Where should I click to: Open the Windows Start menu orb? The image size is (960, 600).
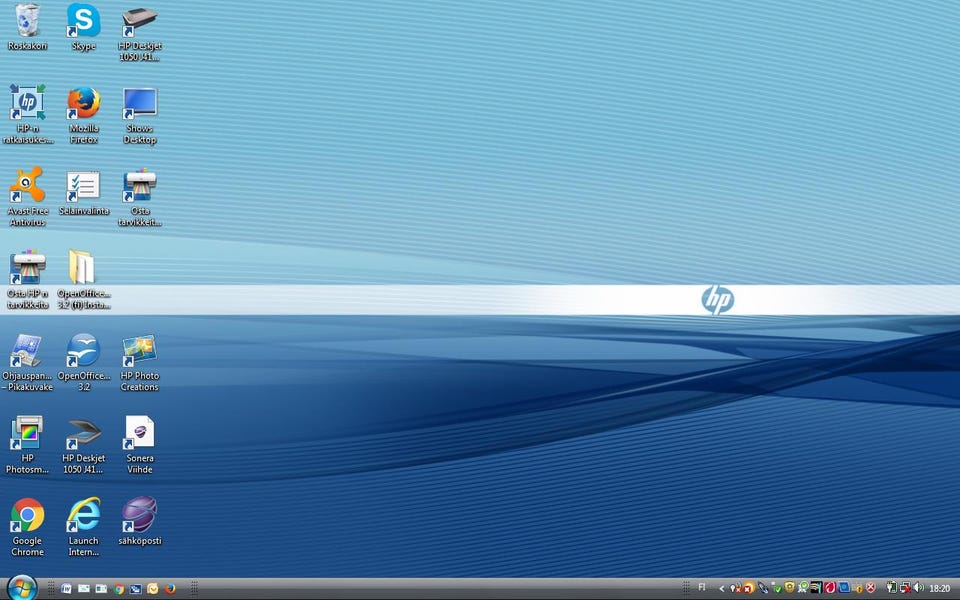coord(22,590)
